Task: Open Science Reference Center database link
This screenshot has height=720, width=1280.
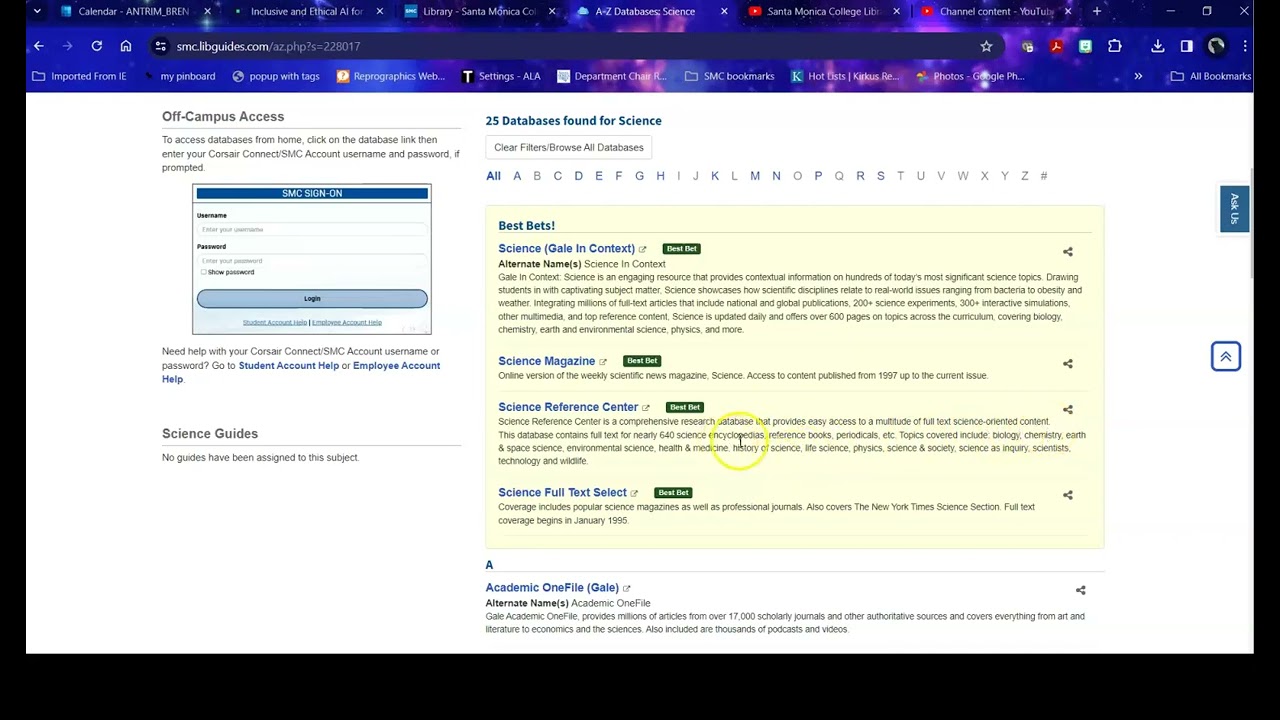Action: click(568, 407)
